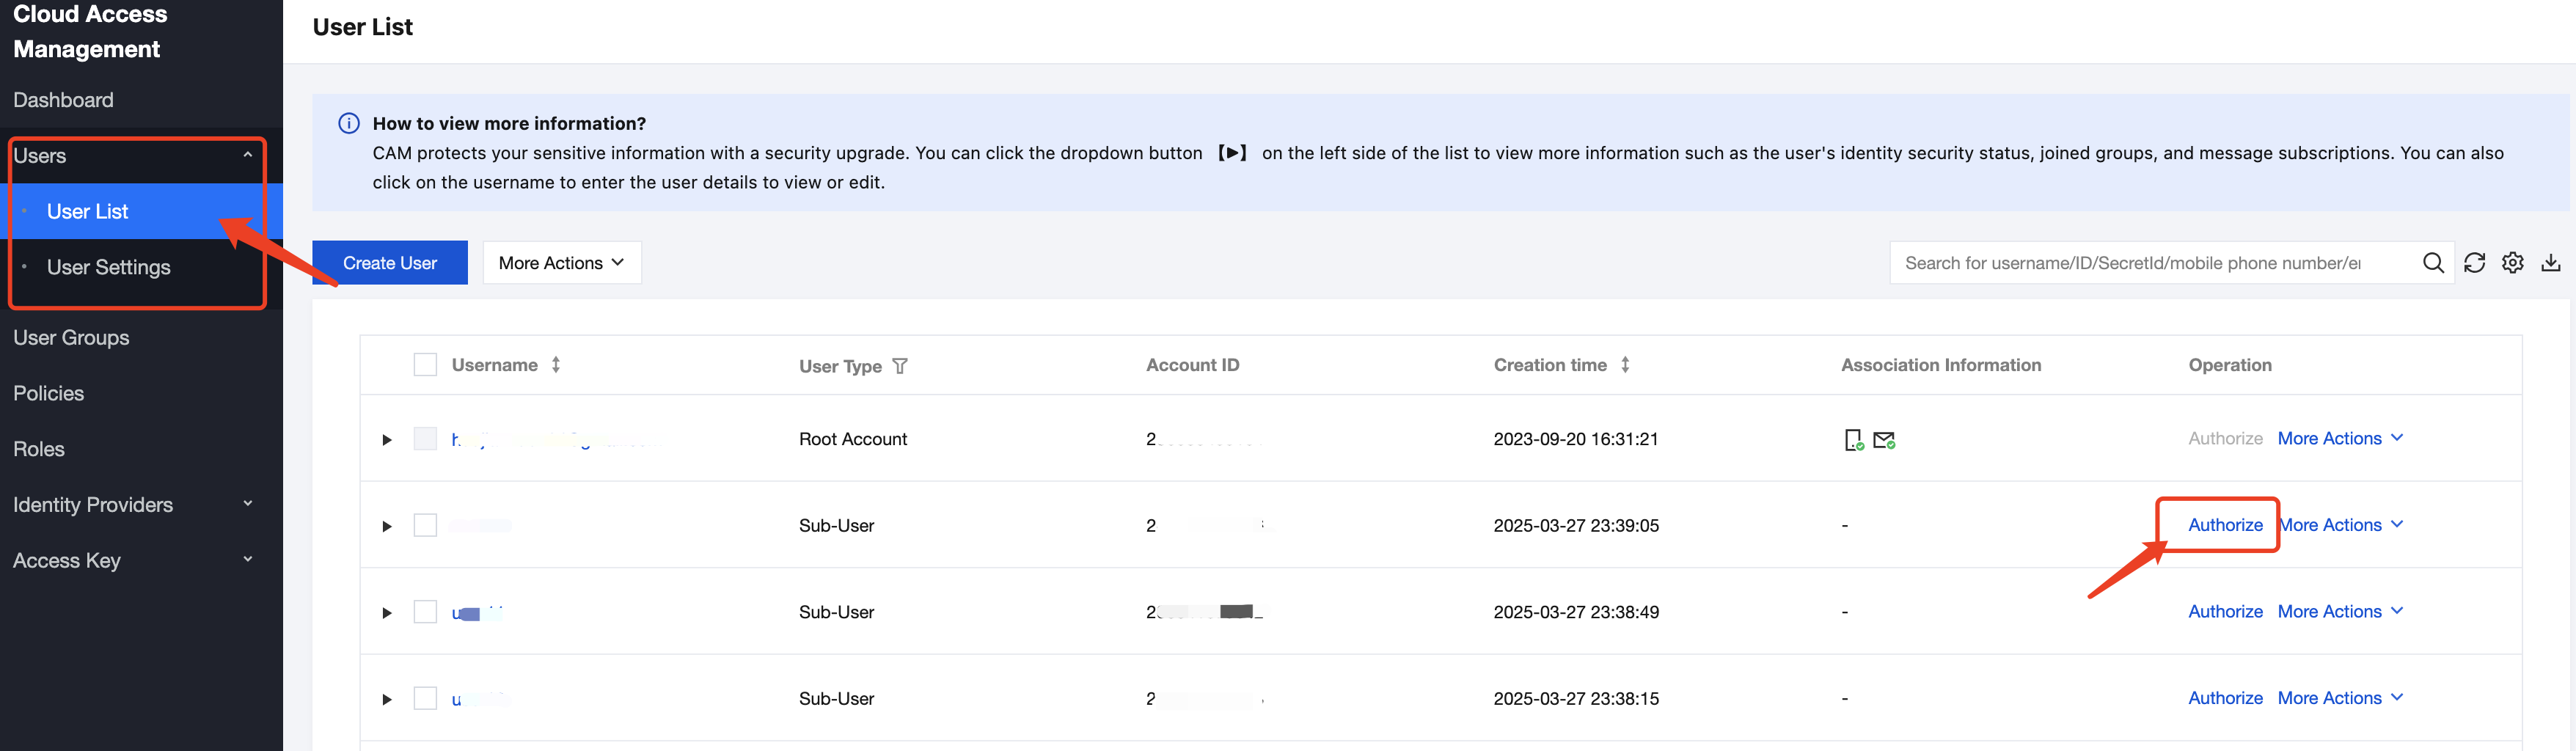Image resolution: width=2576 pixels, height=751 pixels.
Task: Click the root account phone association icon
Action: click(1853, 440)
